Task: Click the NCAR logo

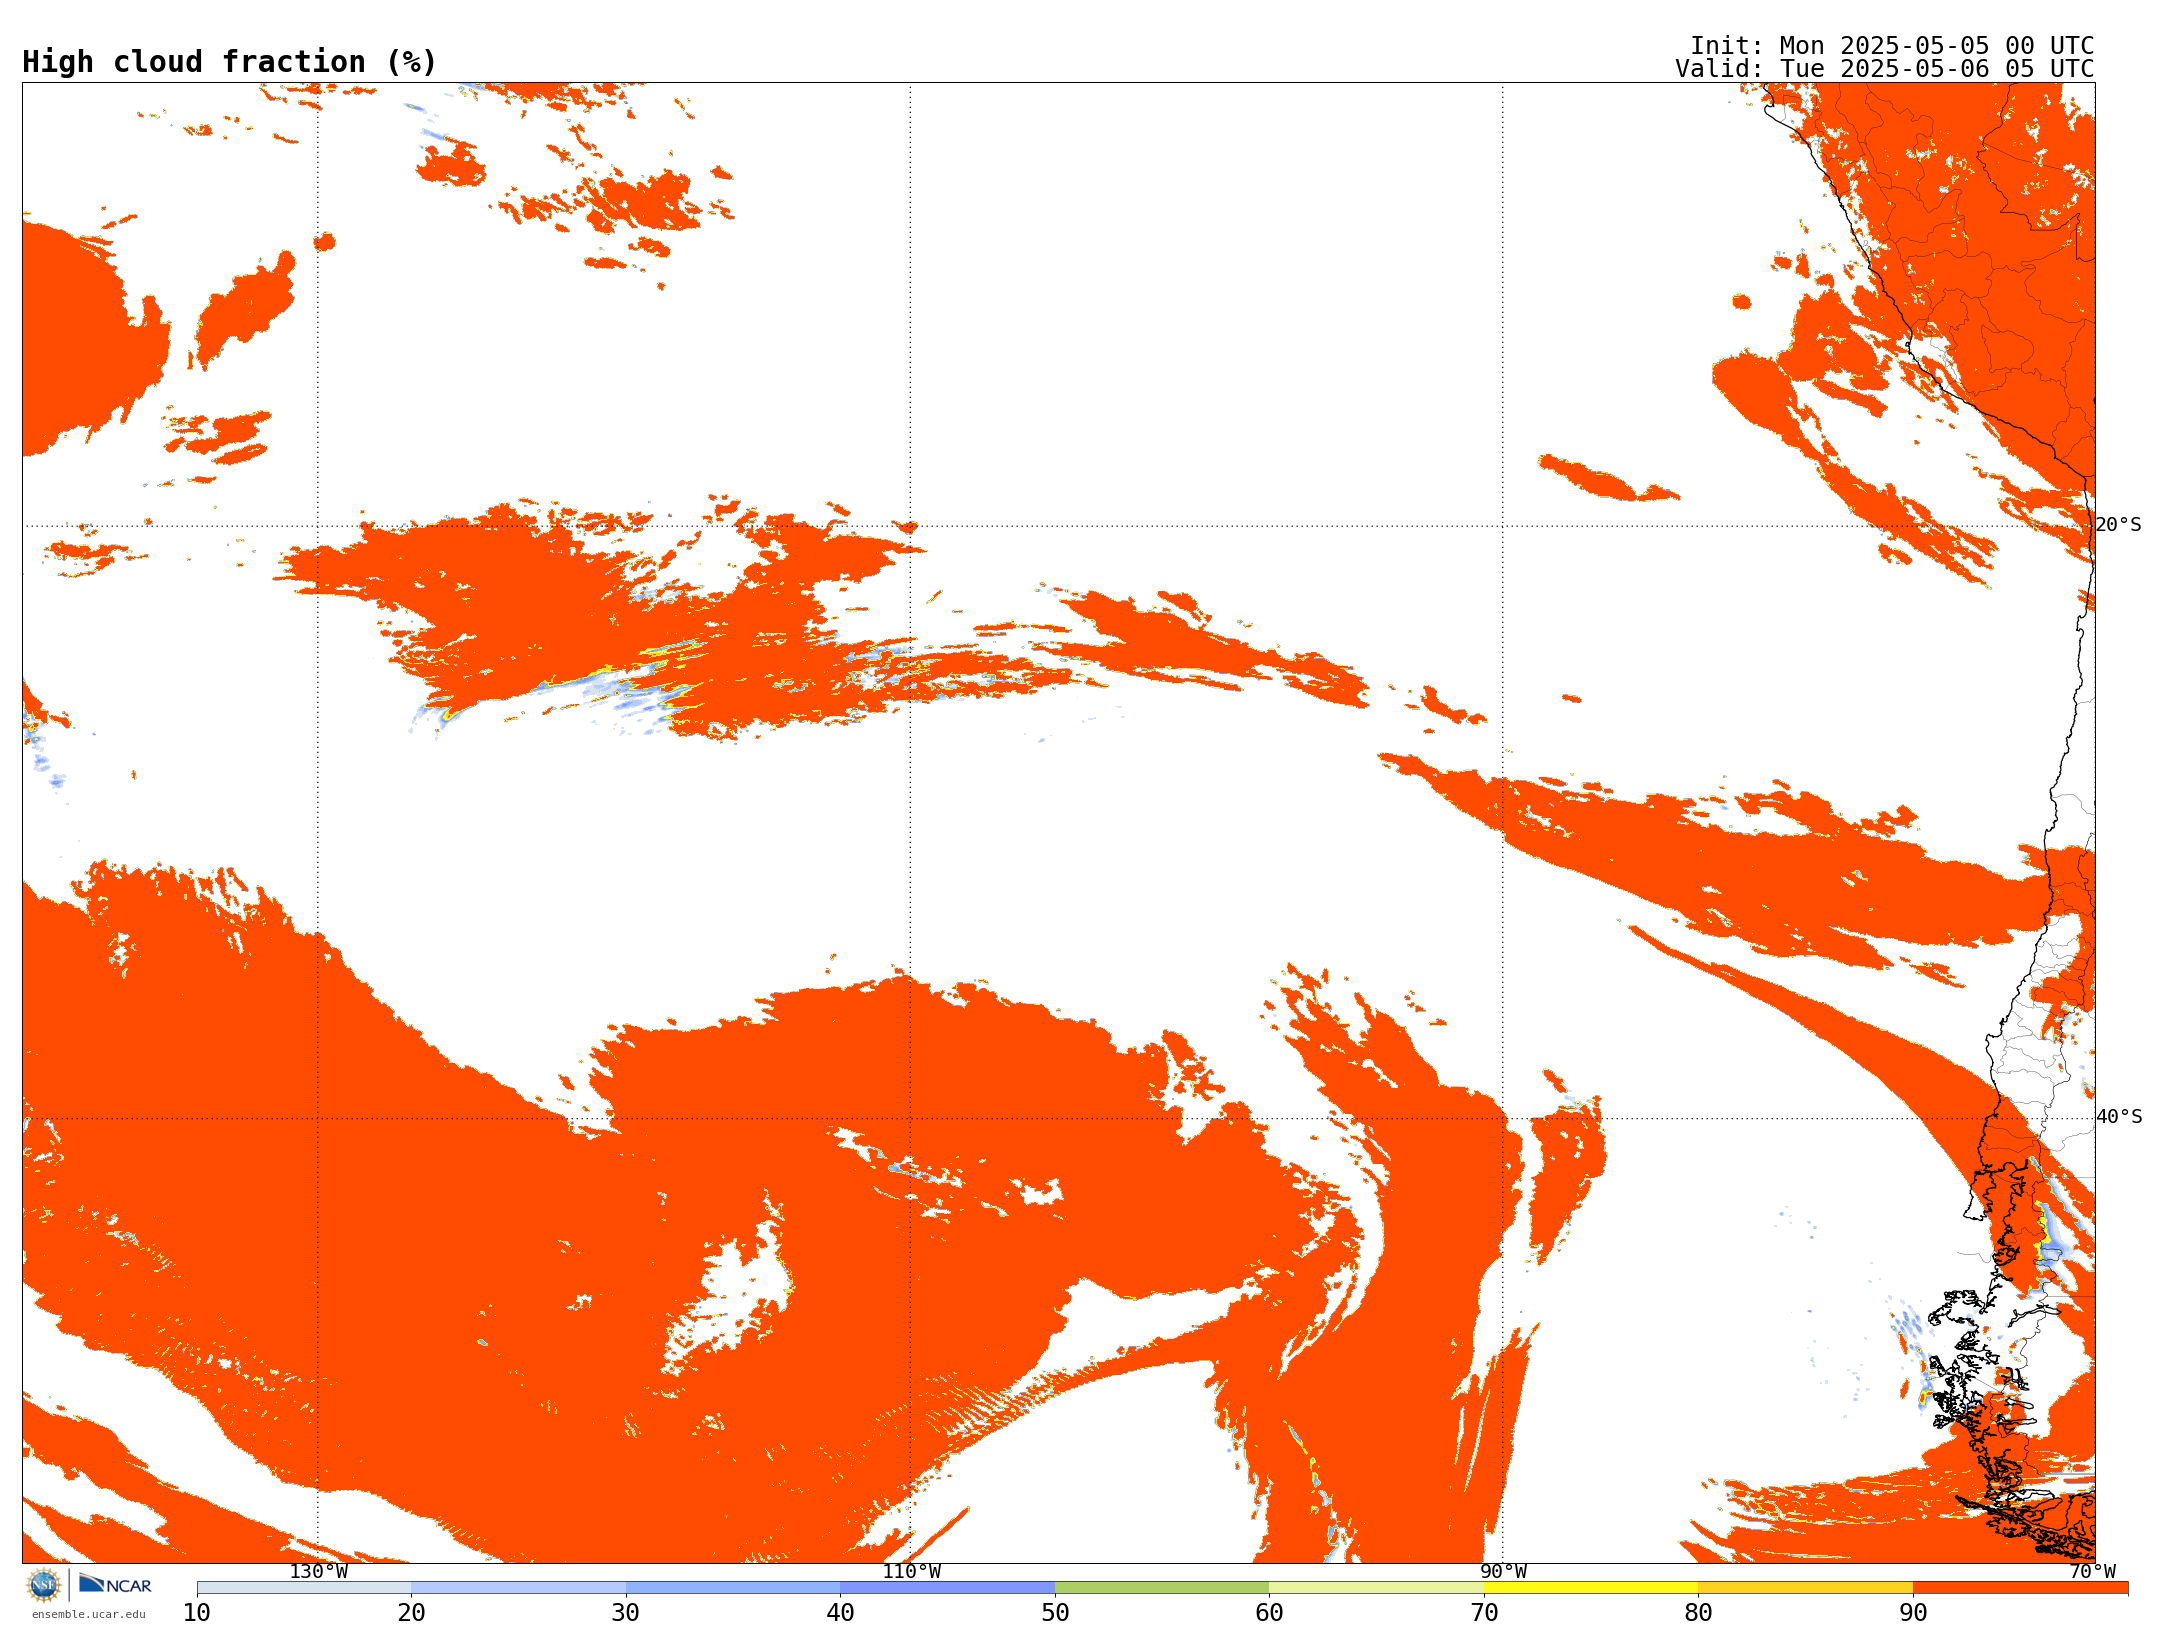Action: (115, 1585)
